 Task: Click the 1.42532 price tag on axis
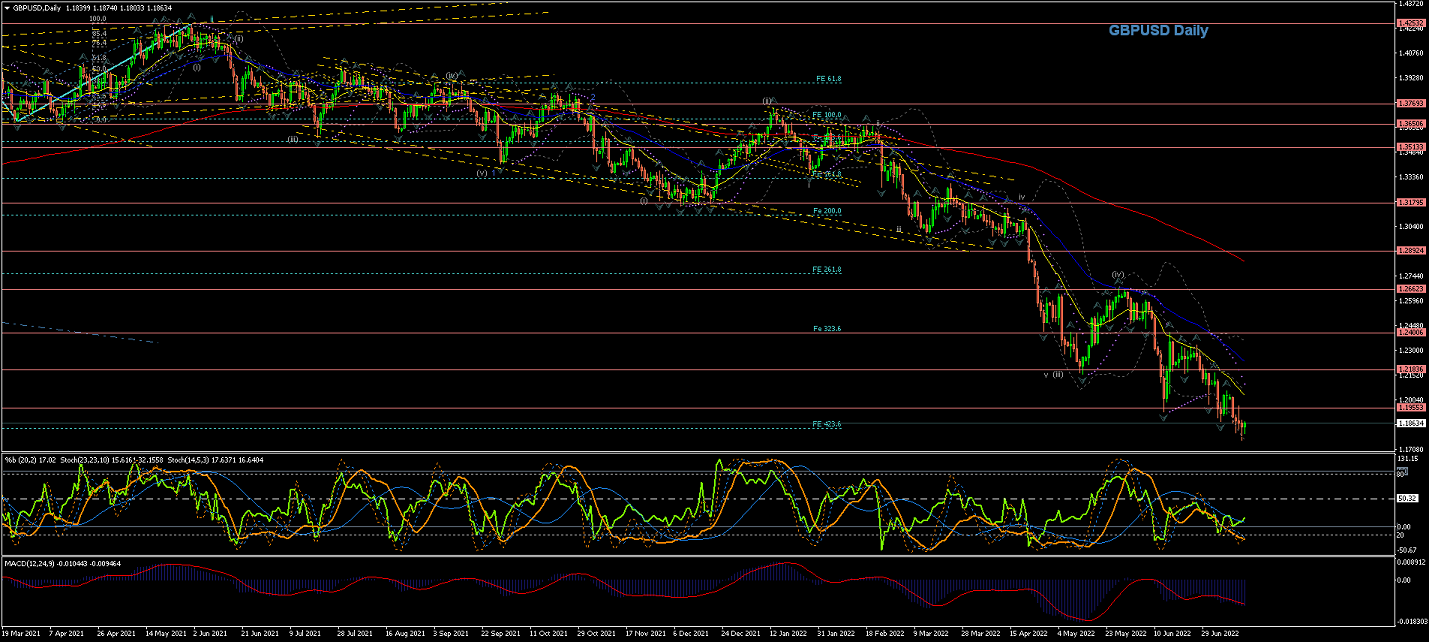point(1412,23)
